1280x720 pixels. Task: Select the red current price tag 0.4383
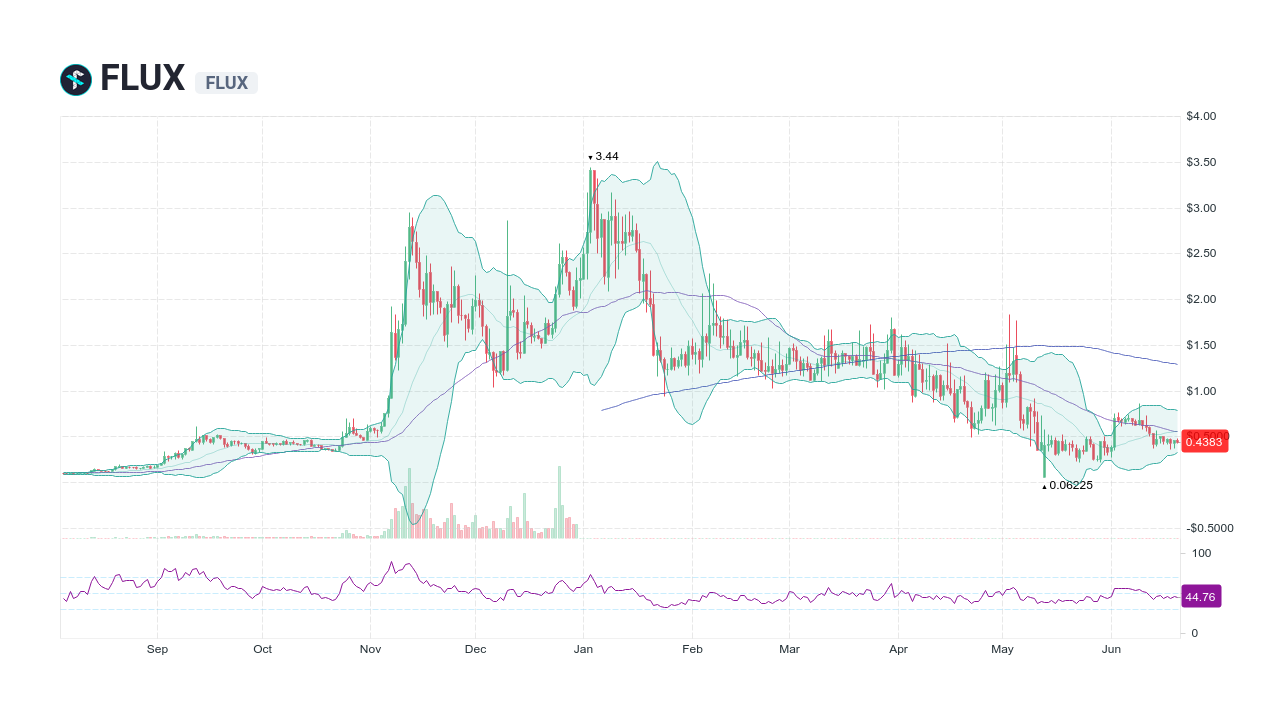tap(1204, 441)
